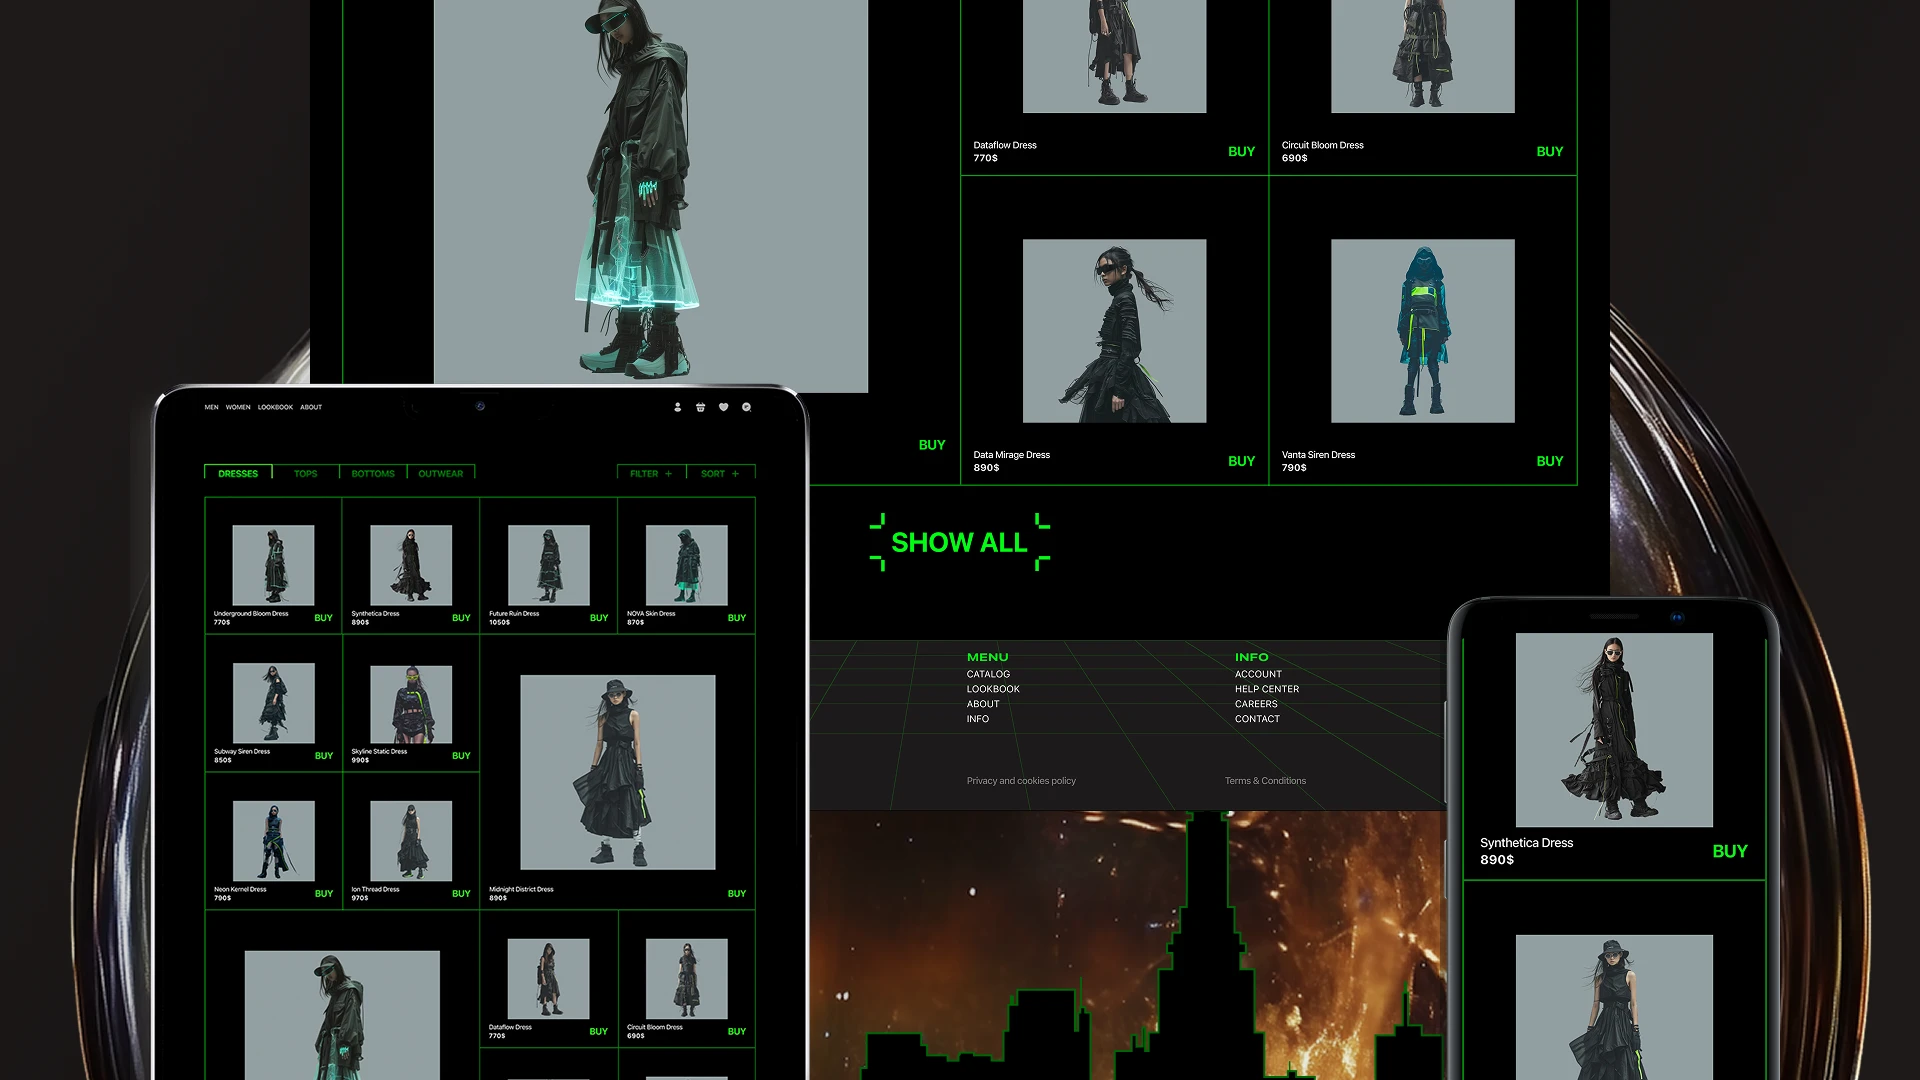The image size is (1920, 1080).
Task: Open the LOOKBOOK link in tablet header
Action: (x=275, y=407)
